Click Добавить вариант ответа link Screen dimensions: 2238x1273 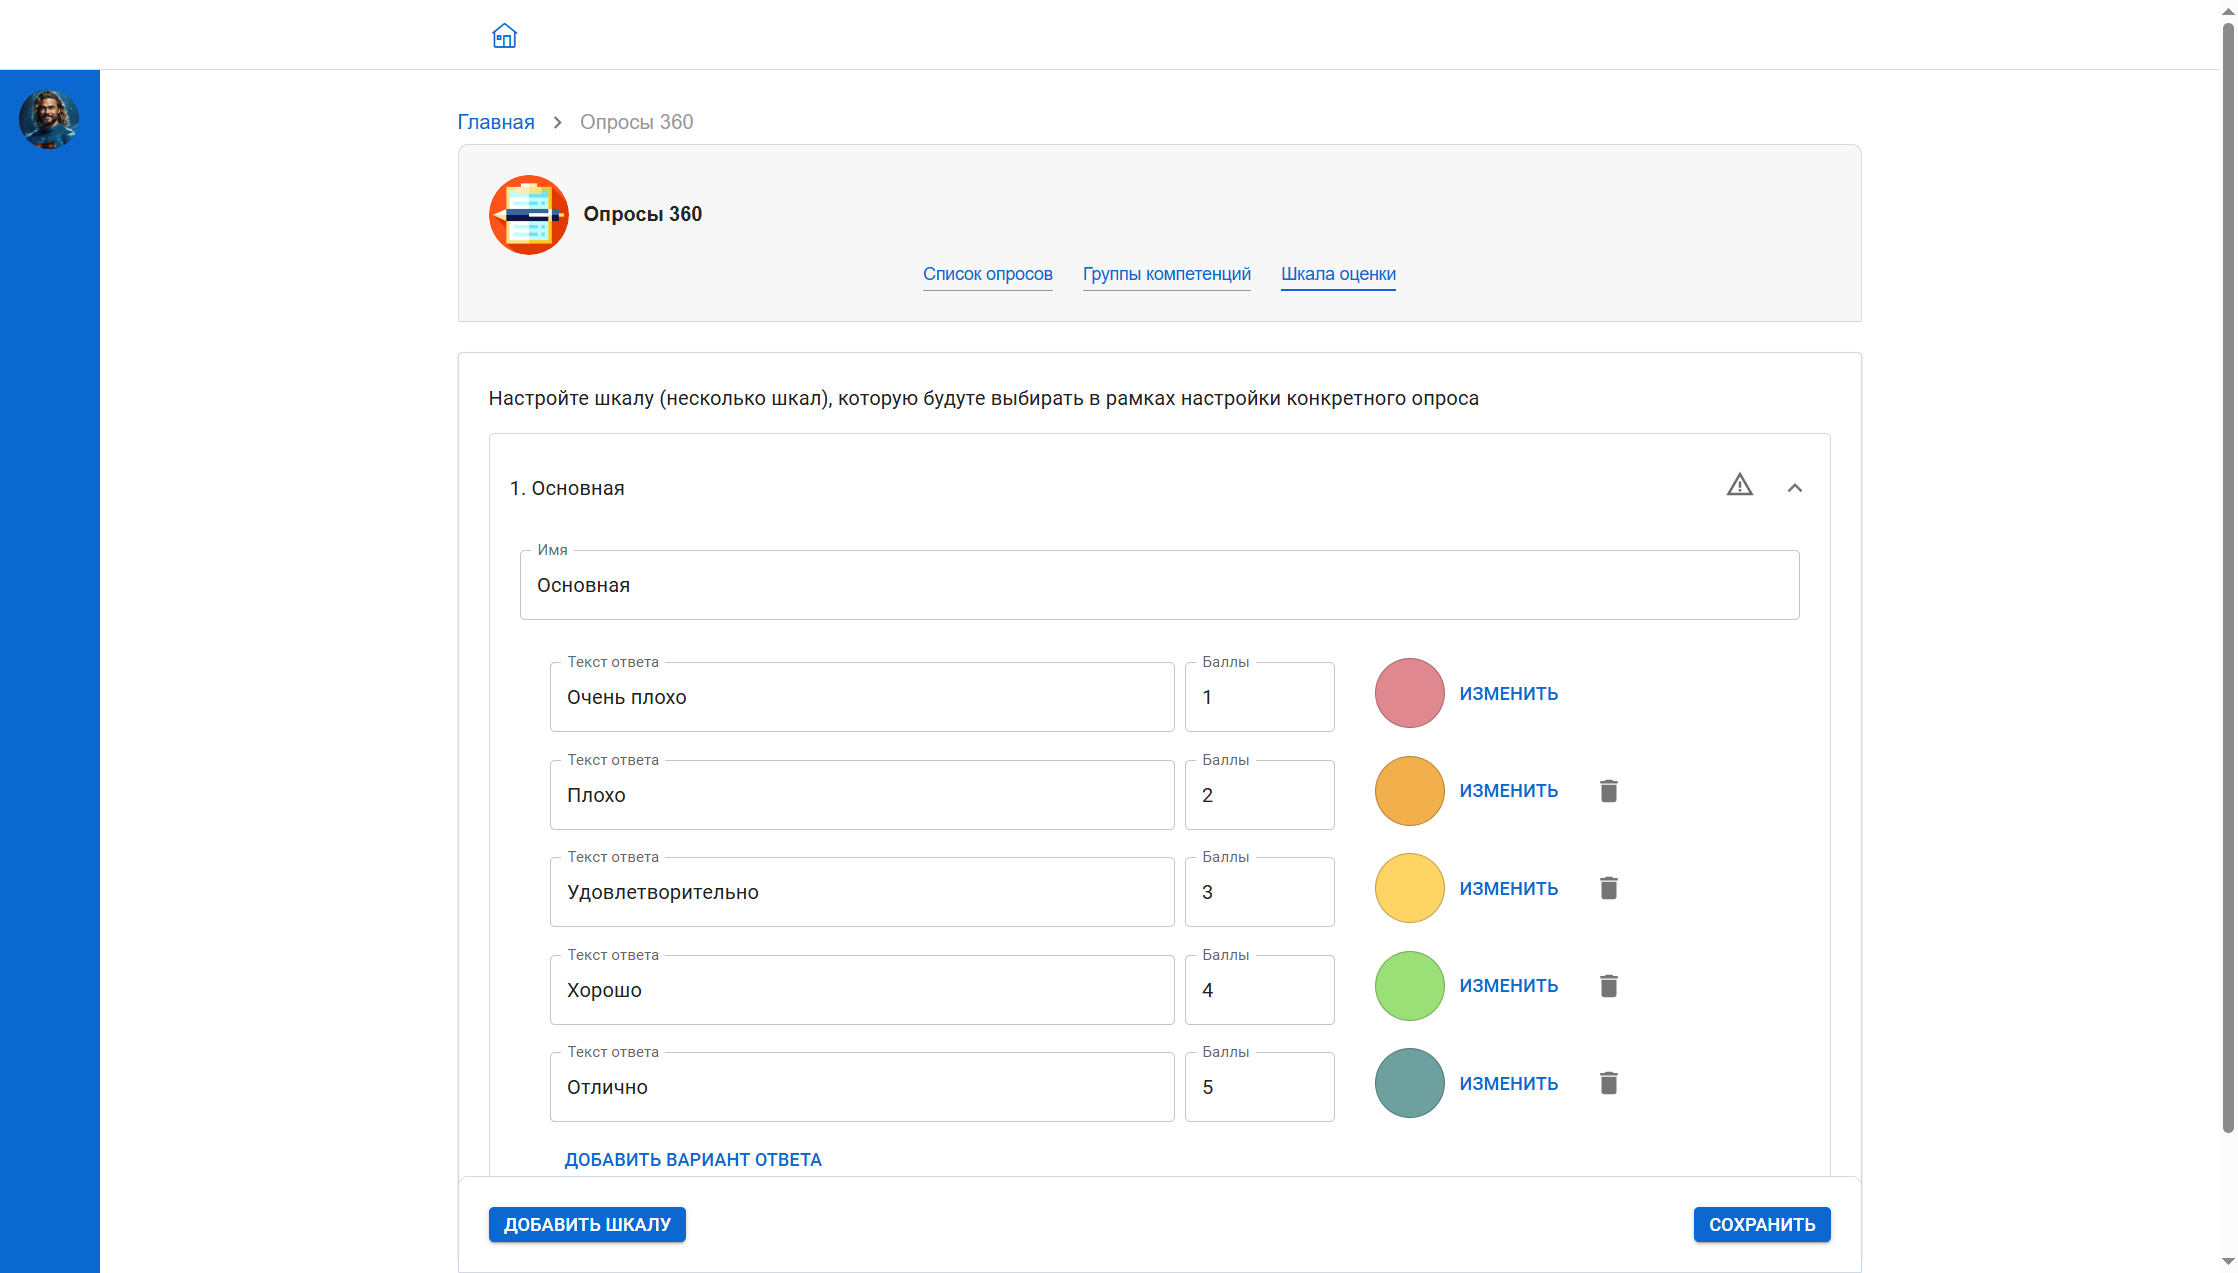(693, 1160)
